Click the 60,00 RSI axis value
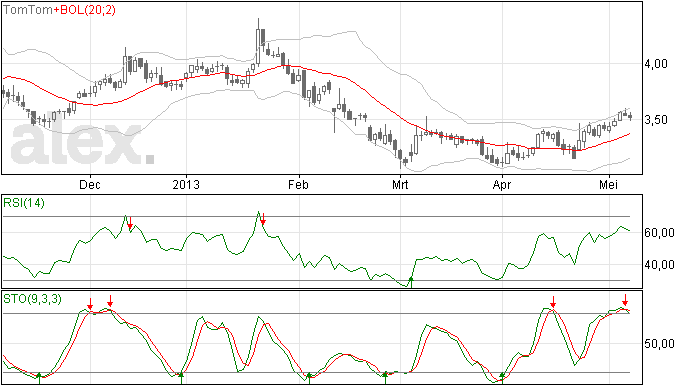The image size is (690, 387). [659, 232]
